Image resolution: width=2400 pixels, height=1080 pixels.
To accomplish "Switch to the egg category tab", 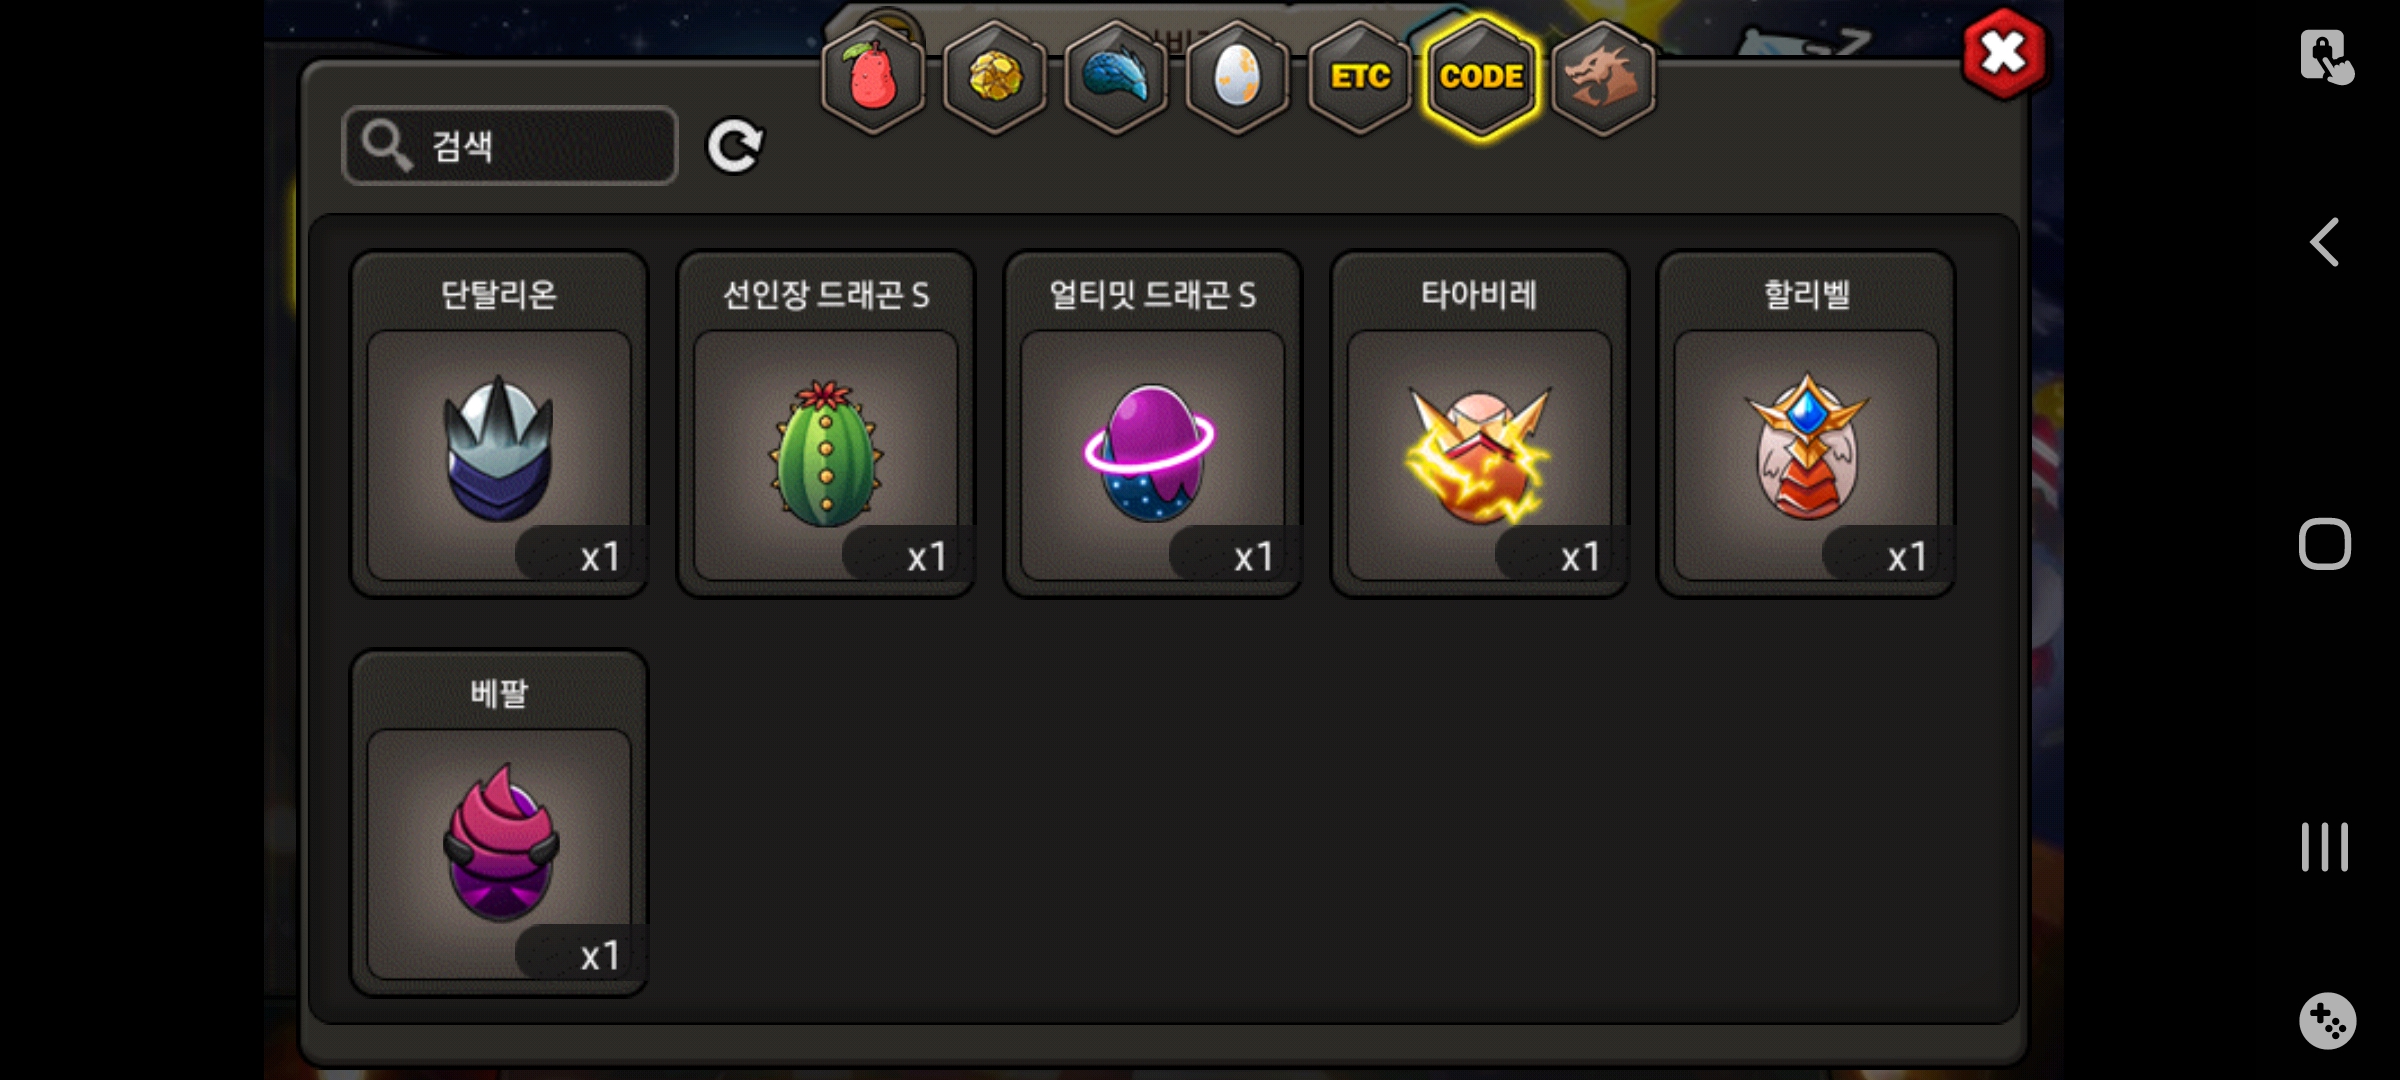I will point(1238,76).
